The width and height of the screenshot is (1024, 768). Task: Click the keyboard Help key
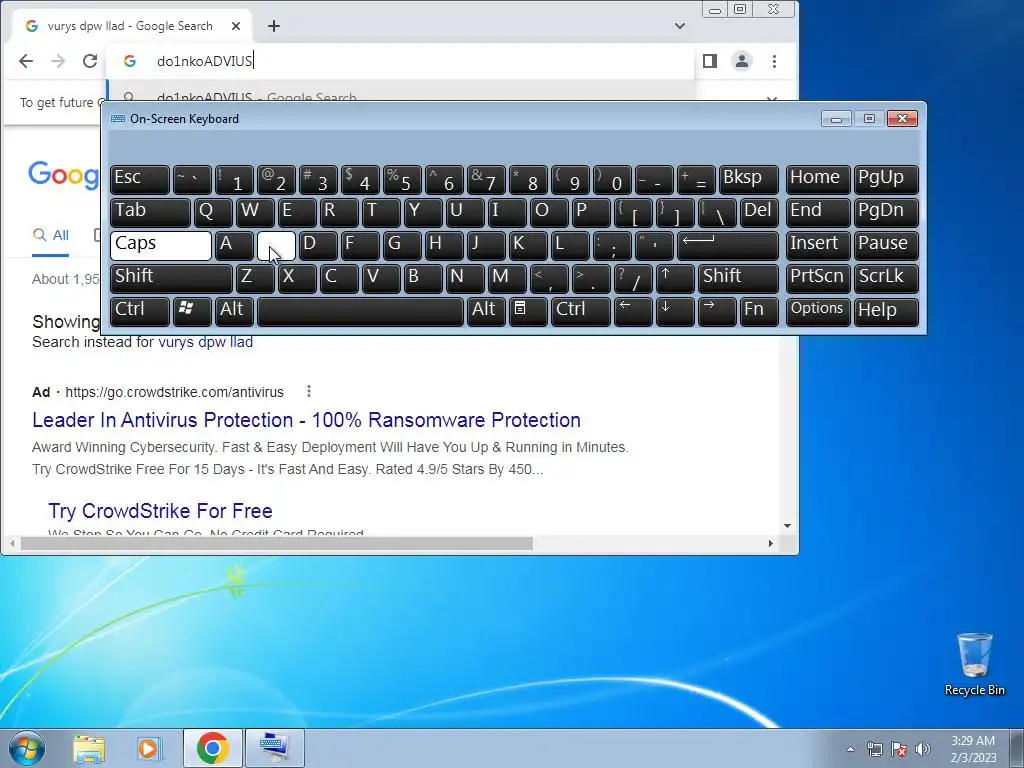[886, 312]
